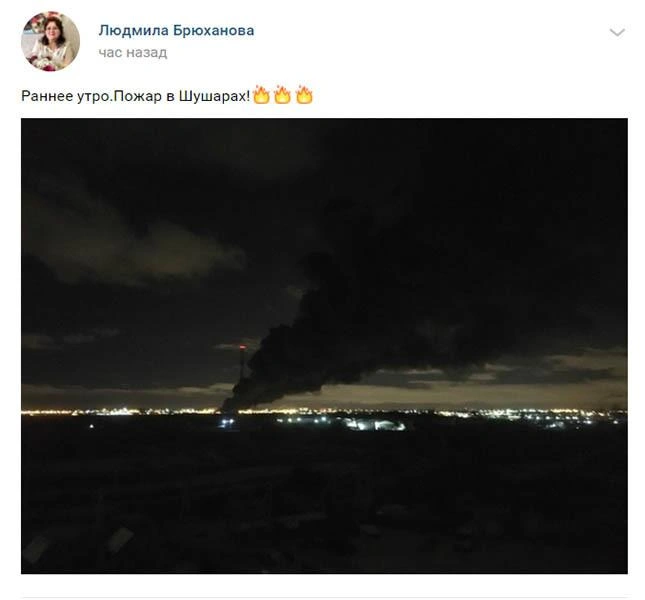Click the word "Пожар" in the post text

tap(138, 96)
